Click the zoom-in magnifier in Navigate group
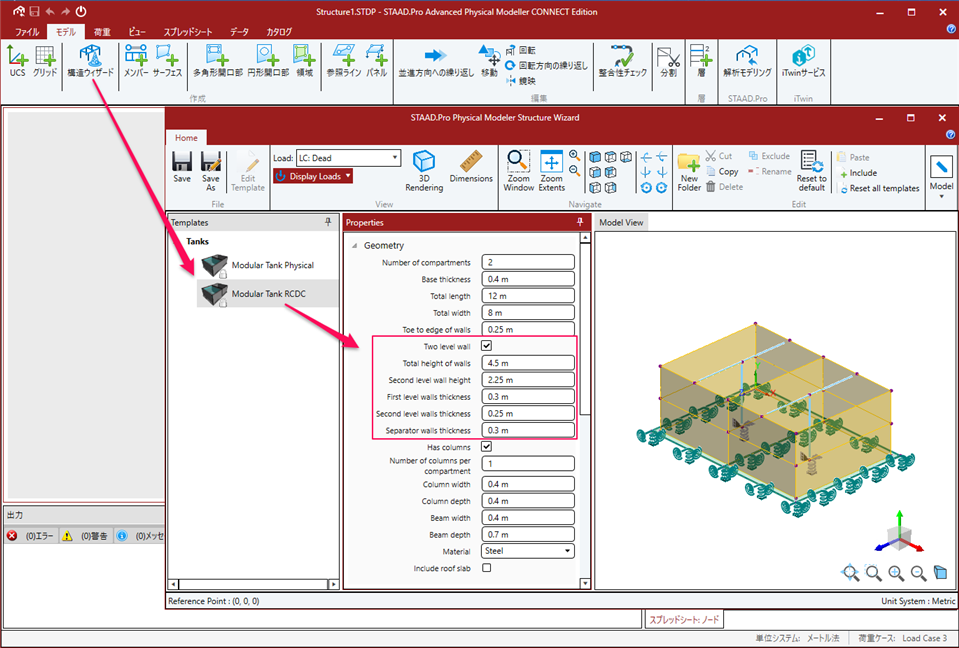Image resolution: width=959 pixels, height=648 pixels. (574, 156)
